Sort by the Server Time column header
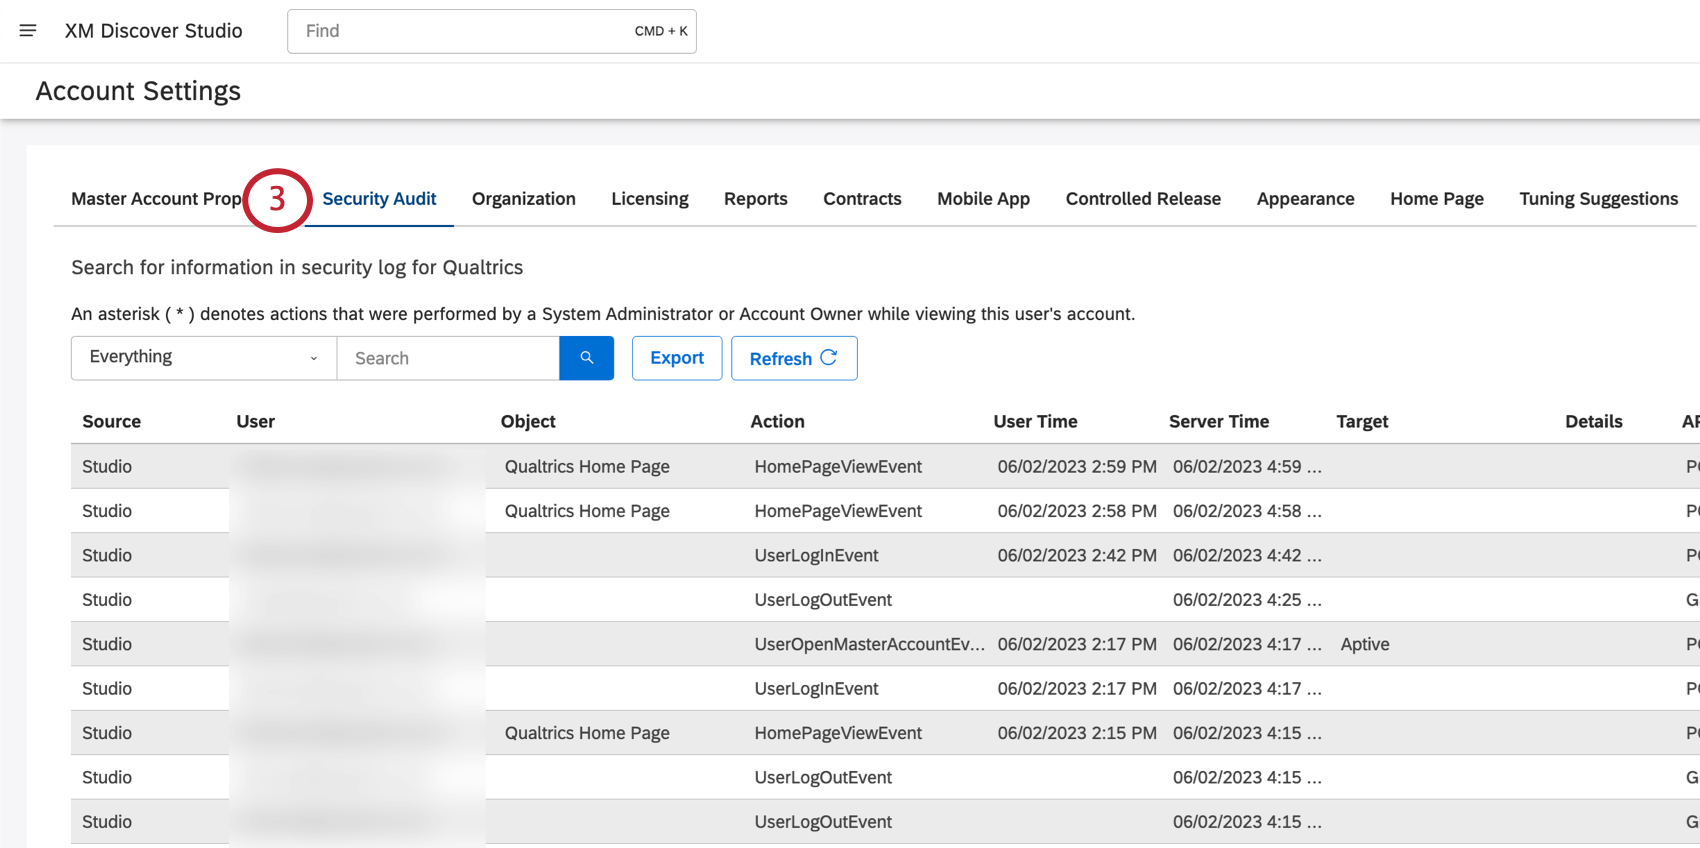 click(x=1218, y=422)
